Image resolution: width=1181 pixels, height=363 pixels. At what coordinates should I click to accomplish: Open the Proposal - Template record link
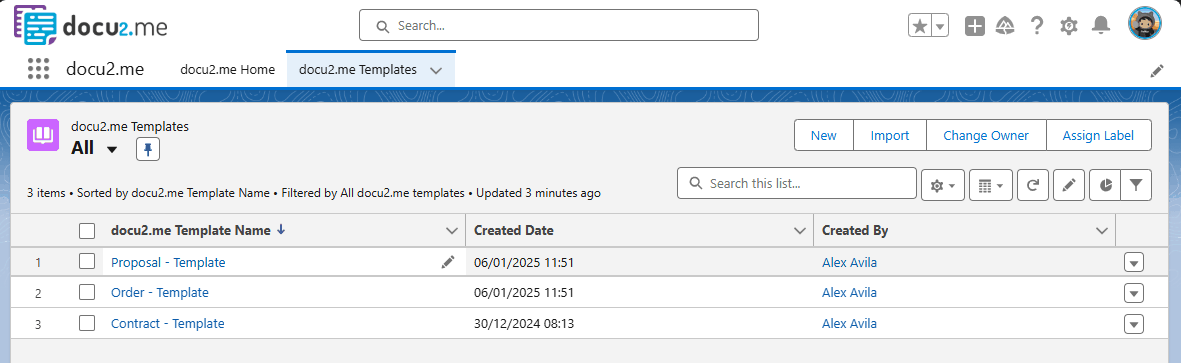168,262
